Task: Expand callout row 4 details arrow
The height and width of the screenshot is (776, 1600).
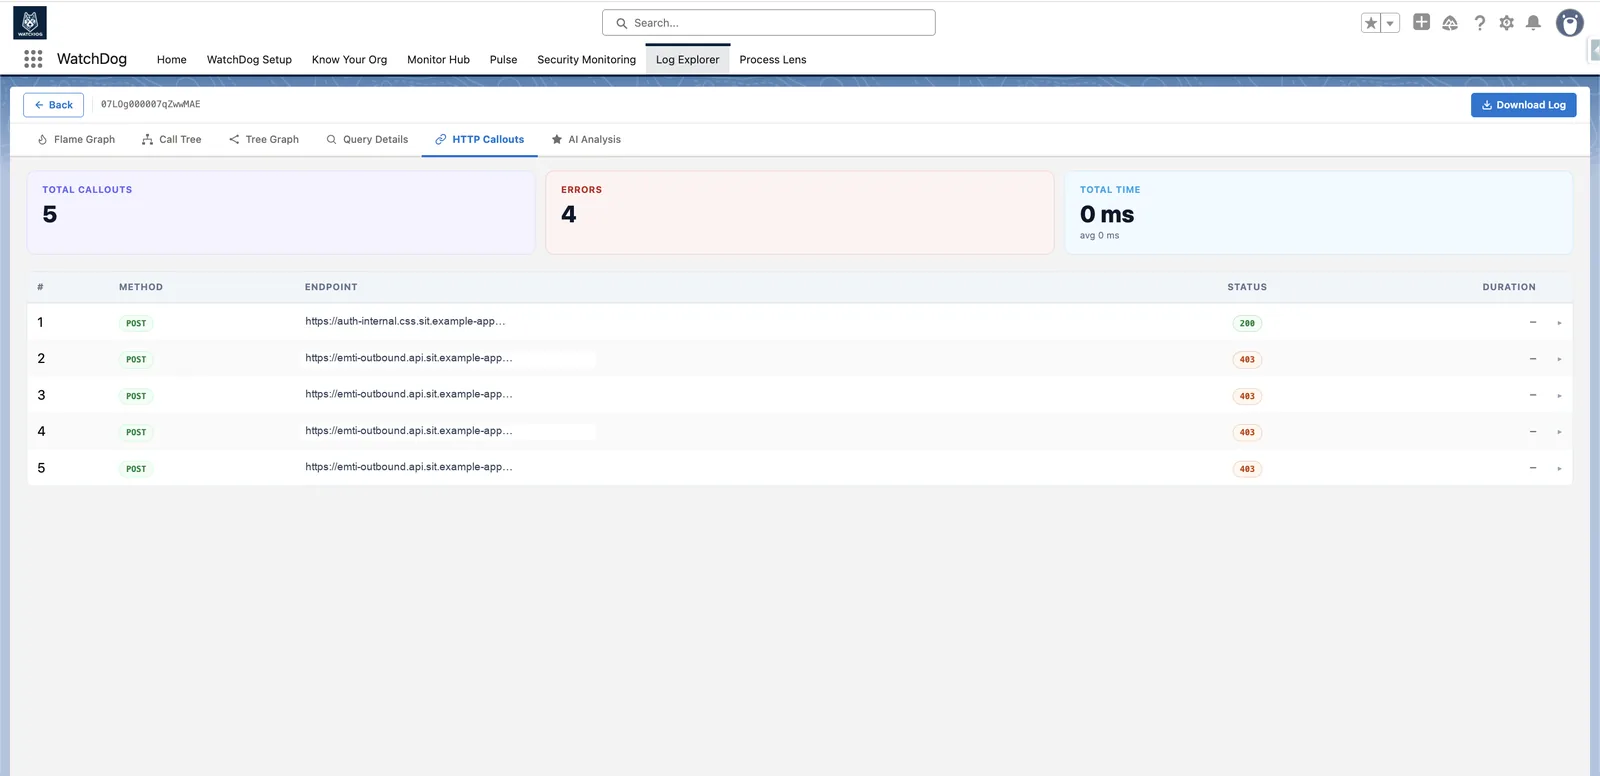Action: [1559, 432]
